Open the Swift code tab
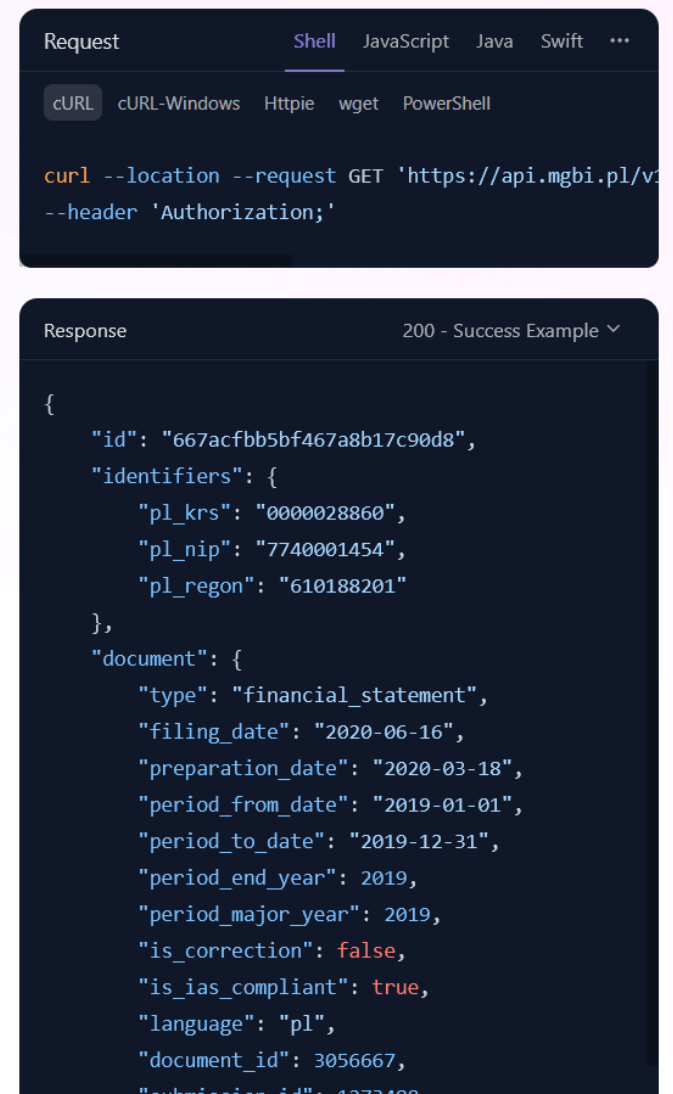 [x=561, y=42]
